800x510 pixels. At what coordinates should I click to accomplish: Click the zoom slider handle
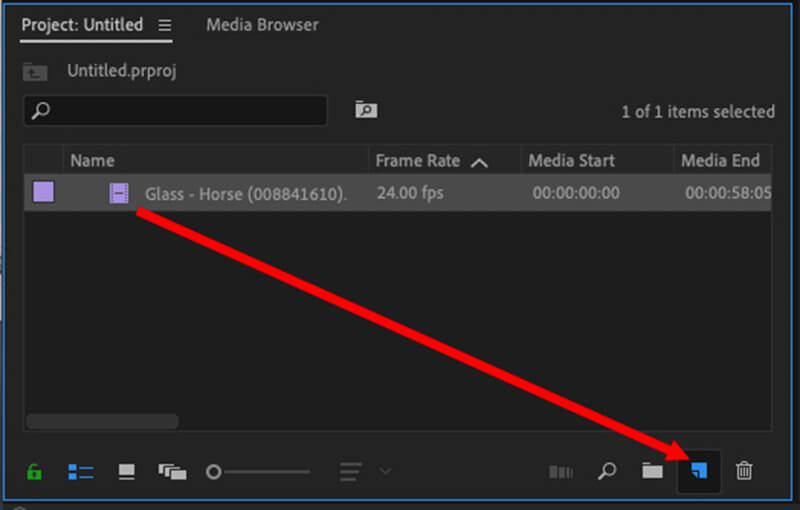coord(214,472)
